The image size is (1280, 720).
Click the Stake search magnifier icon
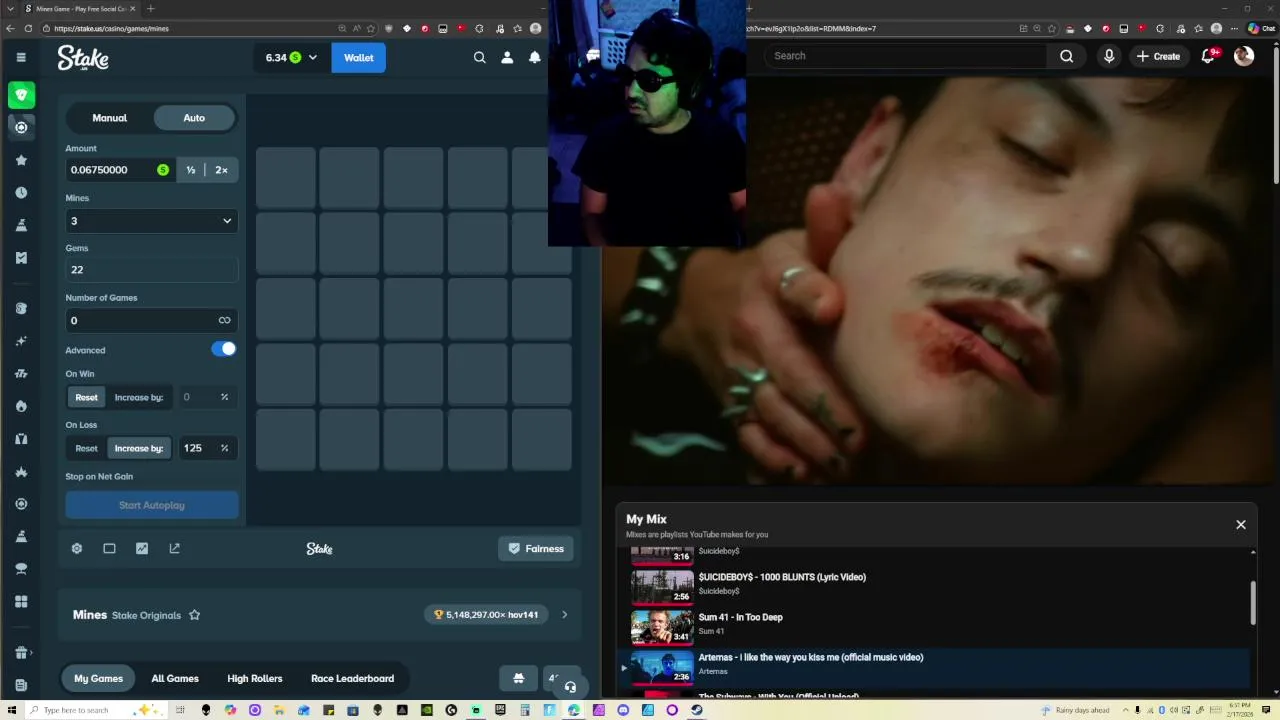pos(480,58)
